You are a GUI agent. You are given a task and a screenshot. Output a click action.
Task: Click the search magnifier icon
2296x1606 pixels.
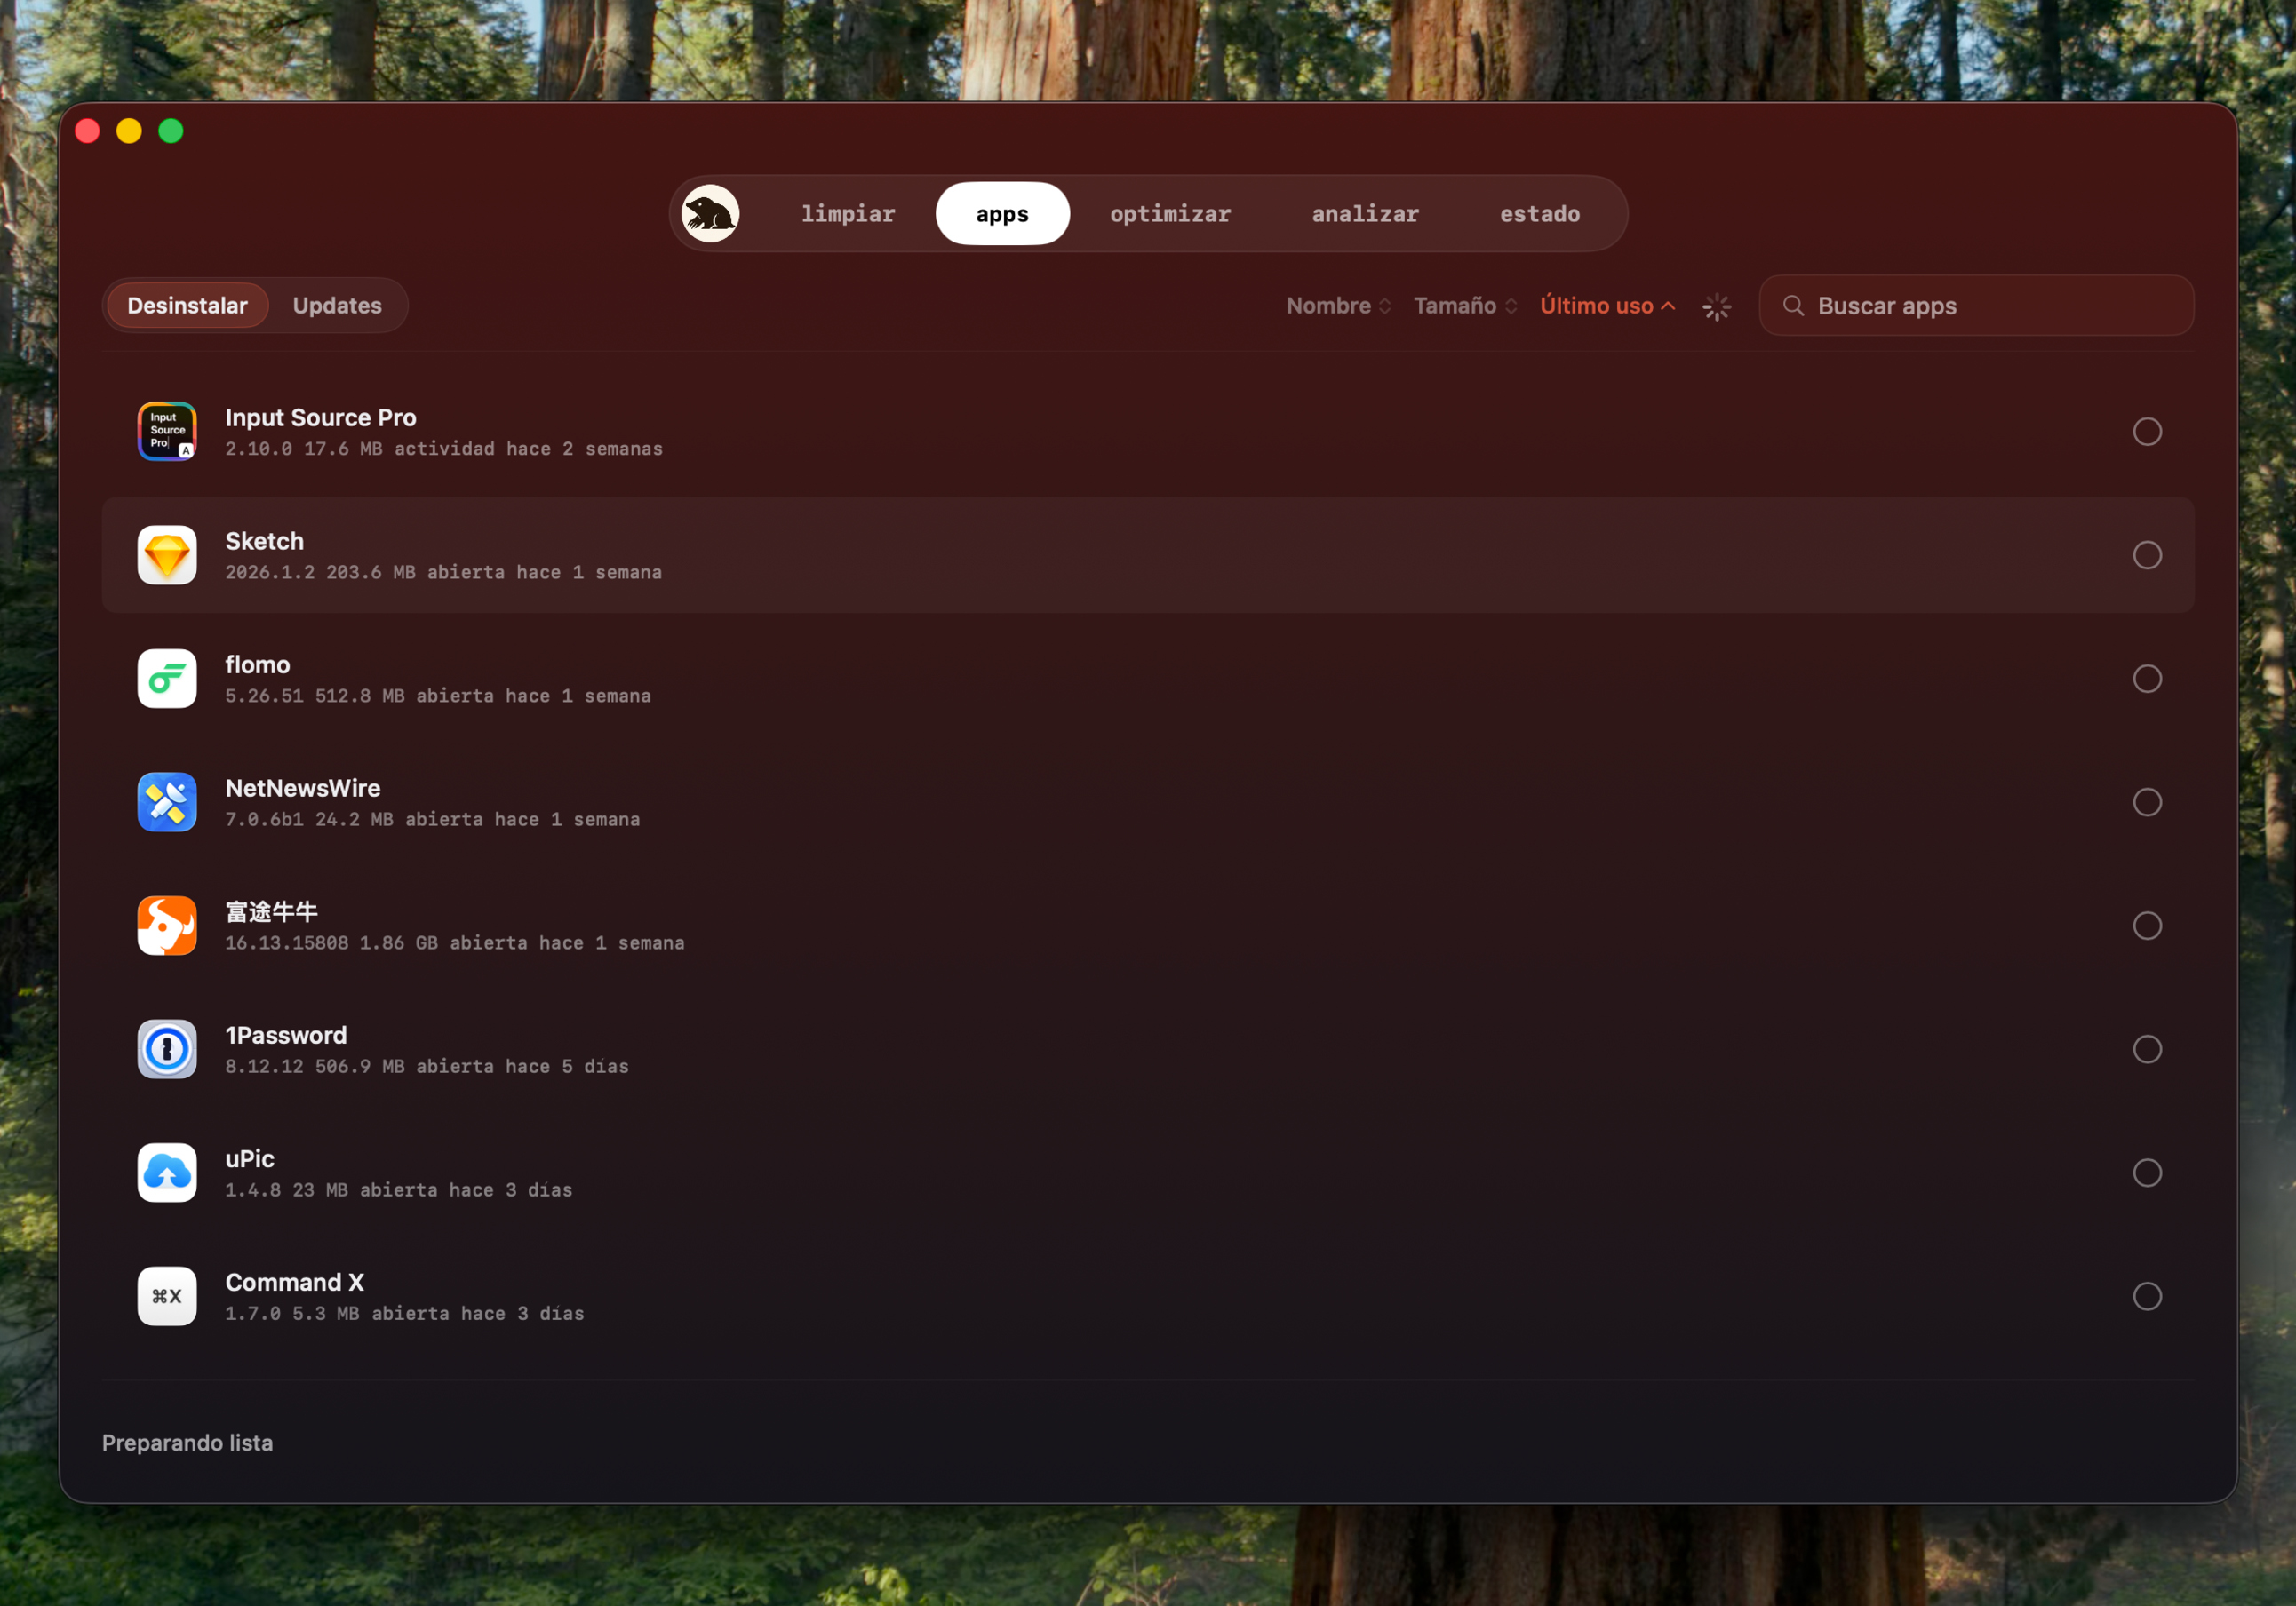click(1793, 305)
